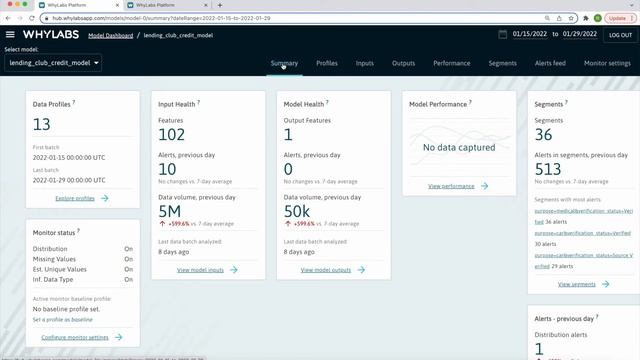Click arrow next to View model inputs
This screenshot has height=360, width=640.
234,270
